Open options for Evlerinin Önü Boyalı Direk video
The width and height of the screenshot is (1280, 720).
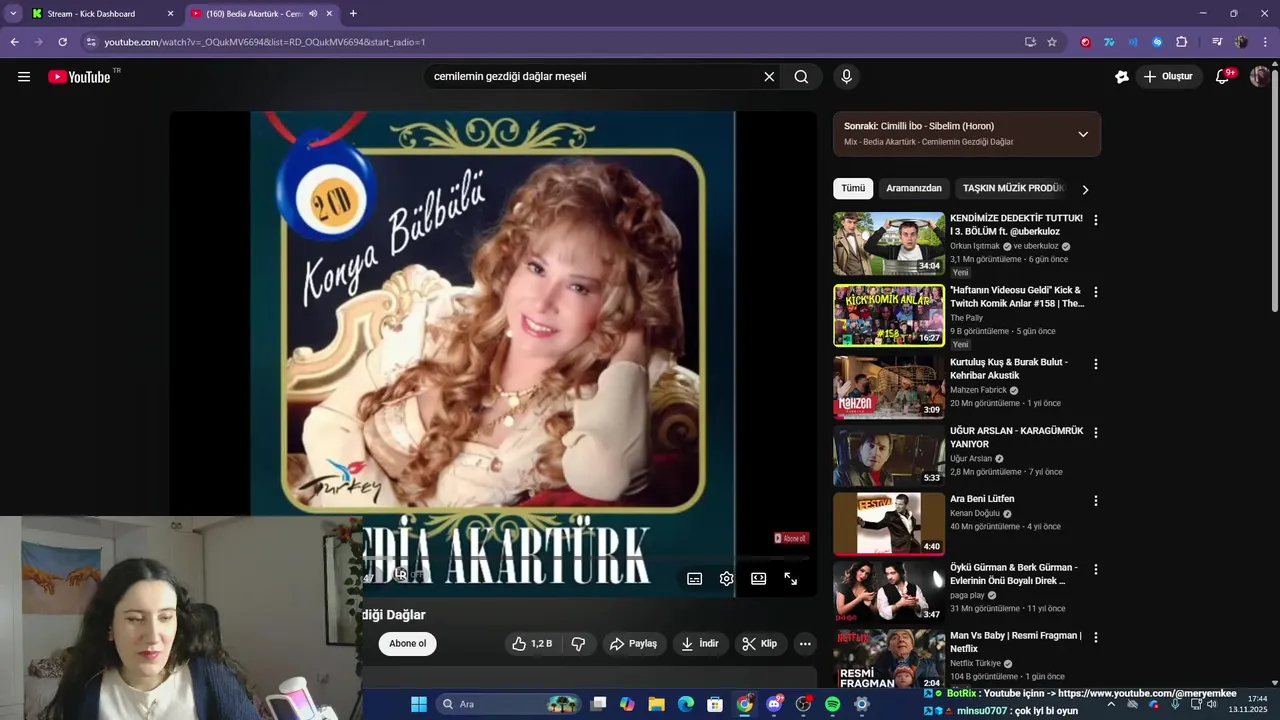[1096, 569]
